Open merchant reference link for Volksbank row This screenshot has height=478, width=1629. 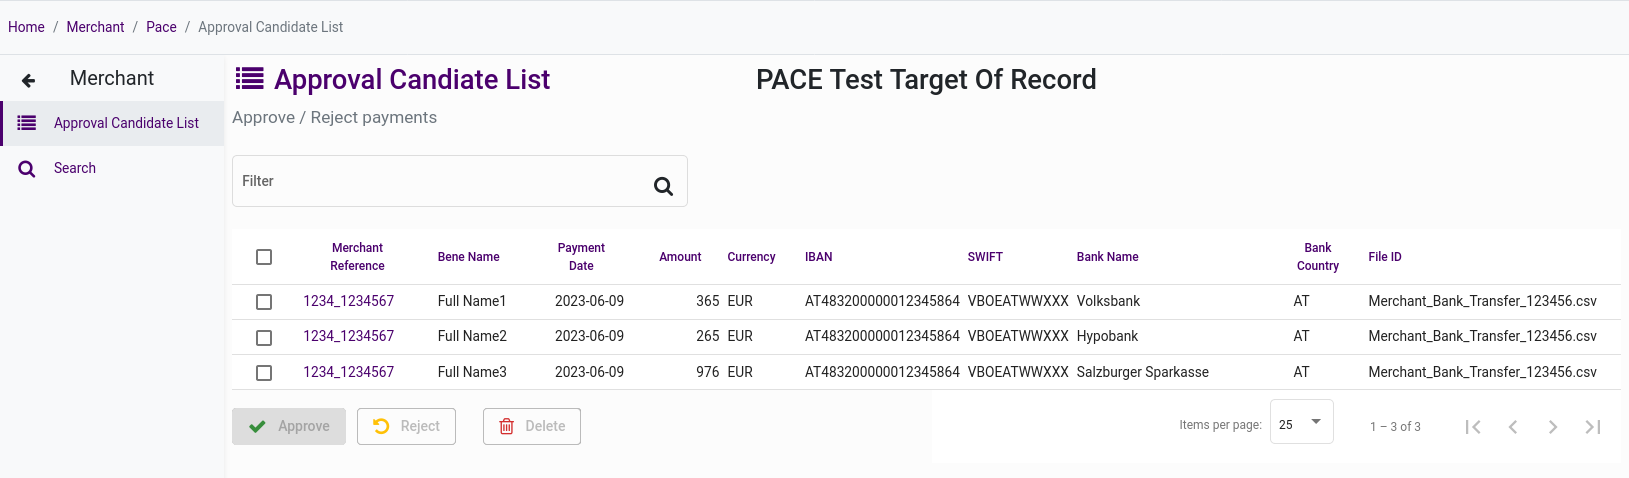pos(348,301)
